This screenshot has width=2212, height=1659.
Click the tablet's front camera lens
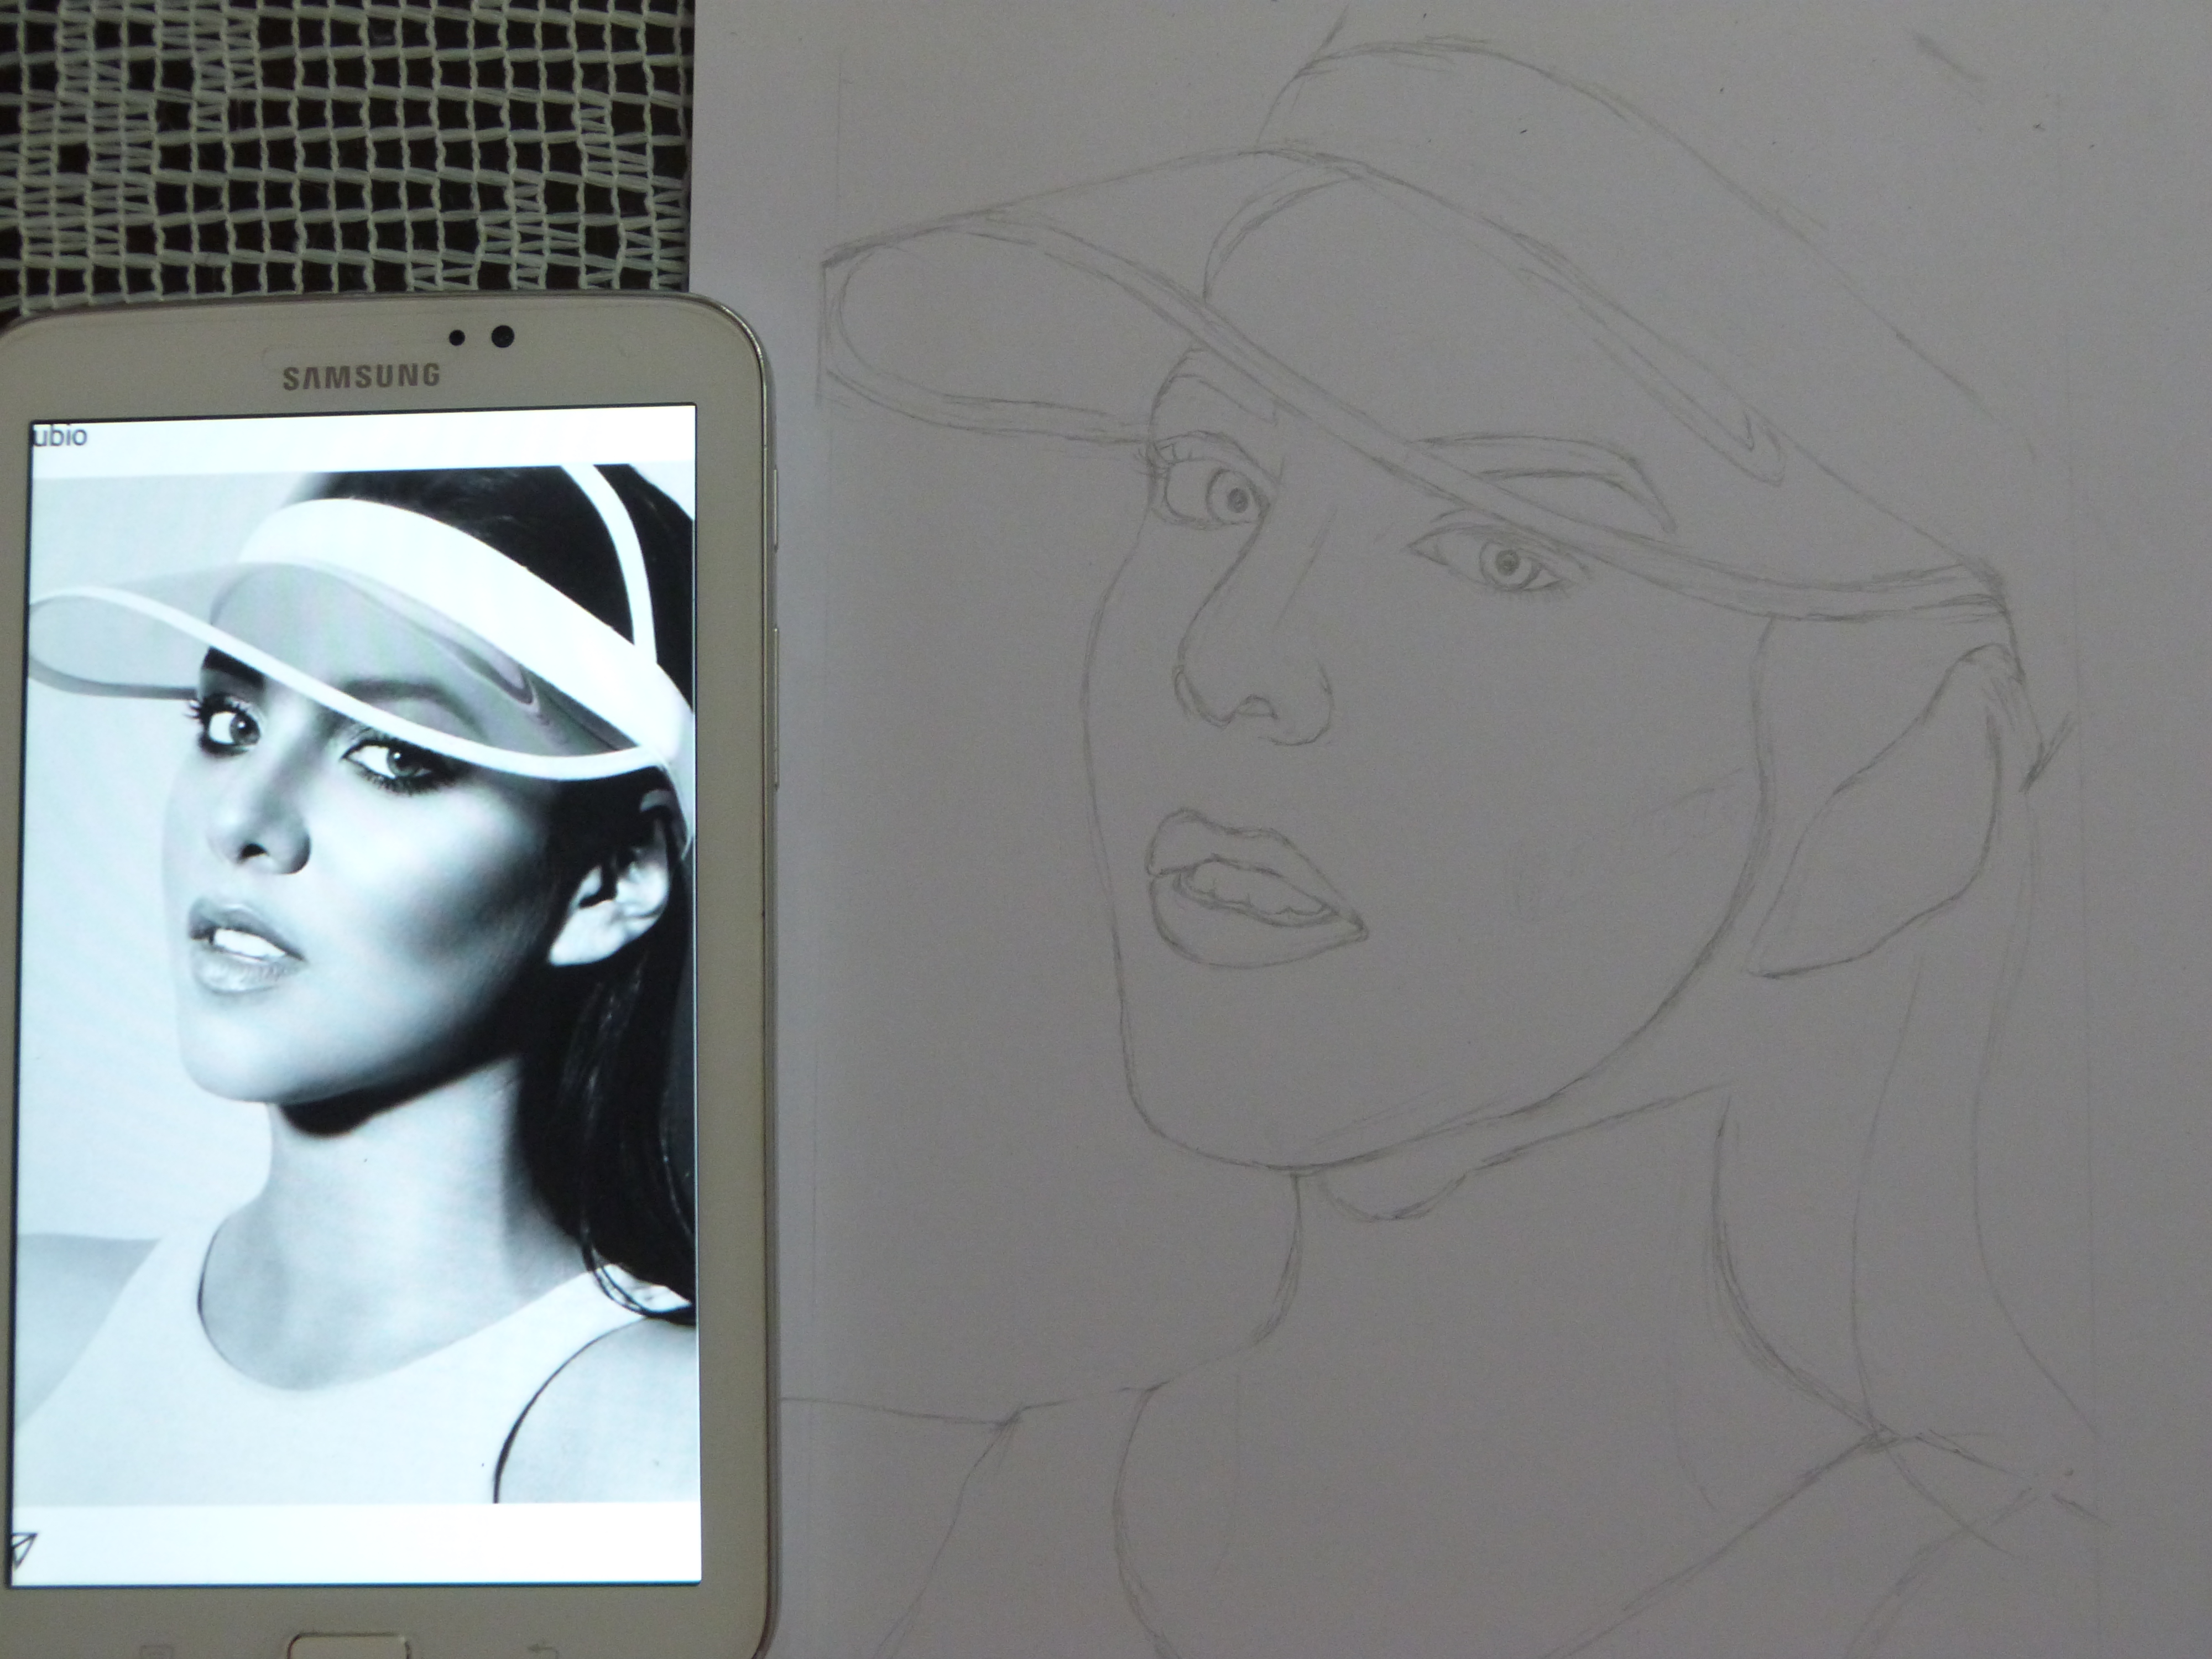coord(502,336)
